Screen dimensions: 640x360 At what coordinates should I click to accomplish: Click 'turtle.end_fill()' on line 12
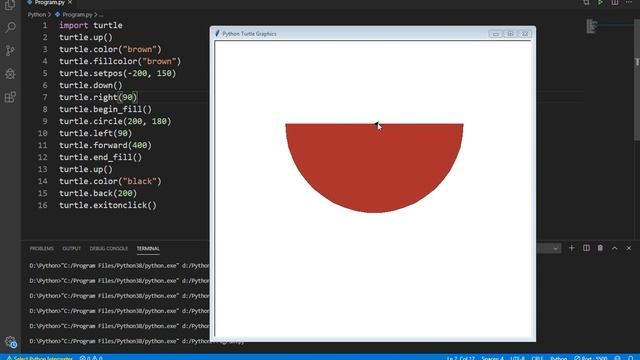coord(100,157)
